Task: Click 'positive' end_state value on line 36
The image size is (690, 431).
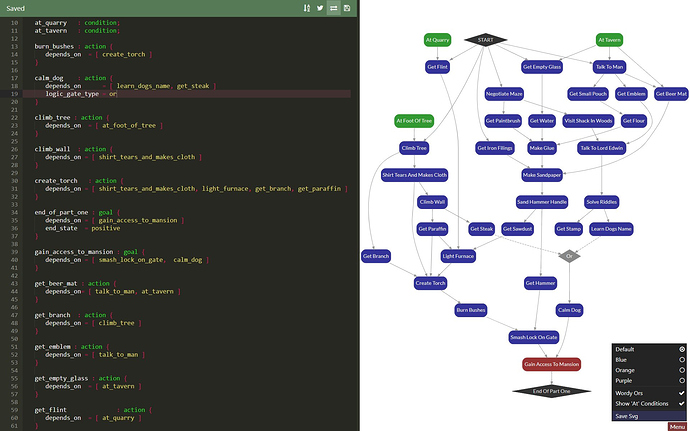Action: pyautogui.click(x=106, y=228)
